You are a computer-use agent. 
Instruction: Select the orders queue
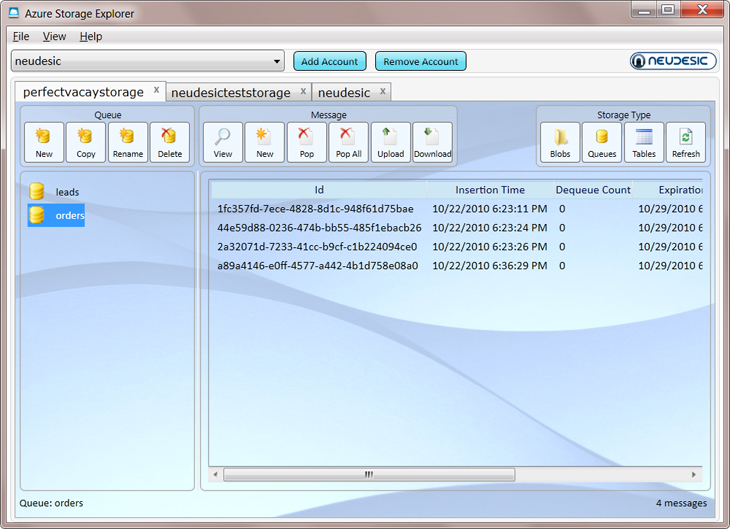[x=56, y=215]
